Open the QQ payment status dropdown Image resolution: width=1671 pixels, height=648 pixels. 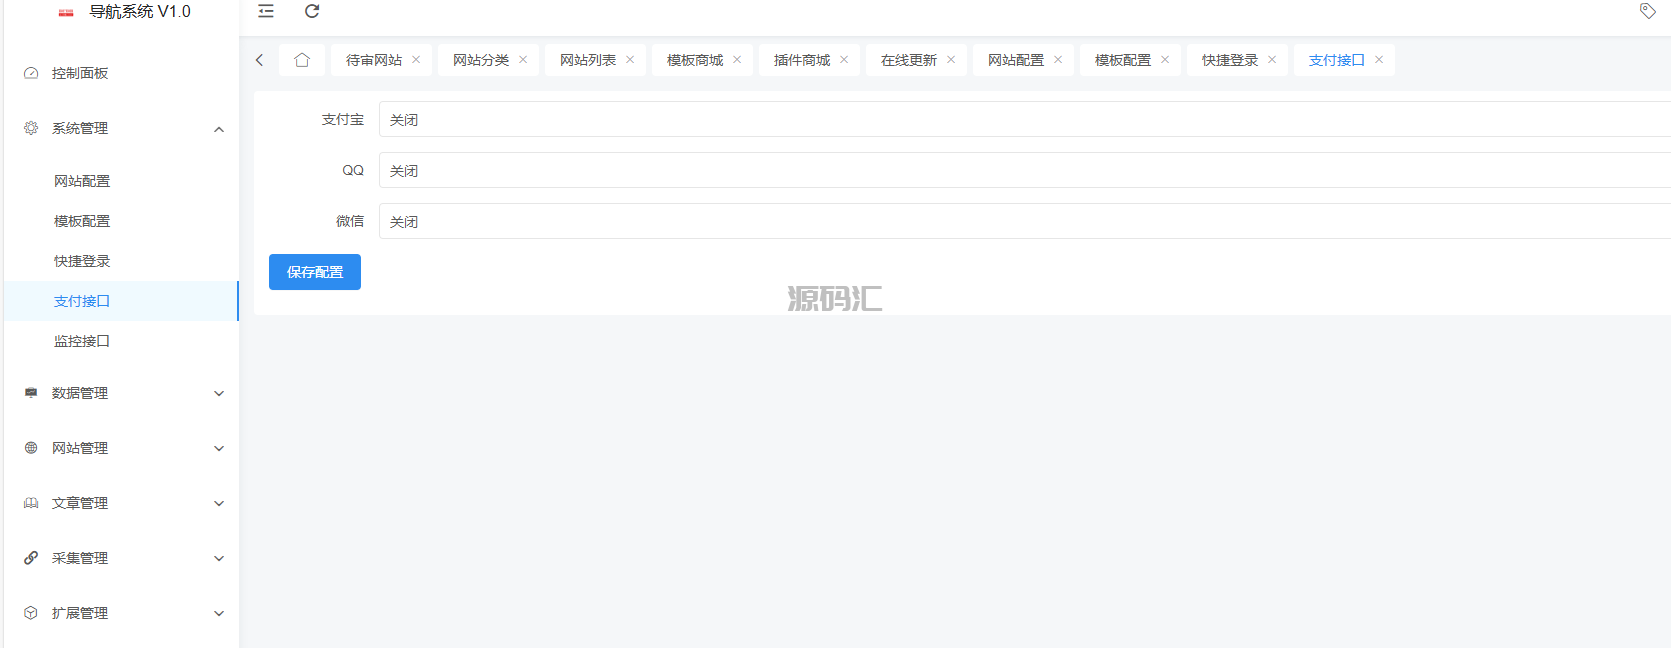(1025, 170)
